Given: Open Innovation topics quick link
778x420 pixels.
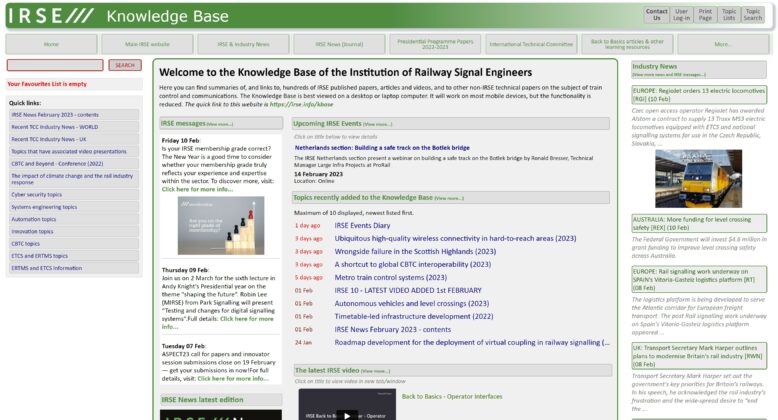Looking at the screenshot, I should [73, 231].
